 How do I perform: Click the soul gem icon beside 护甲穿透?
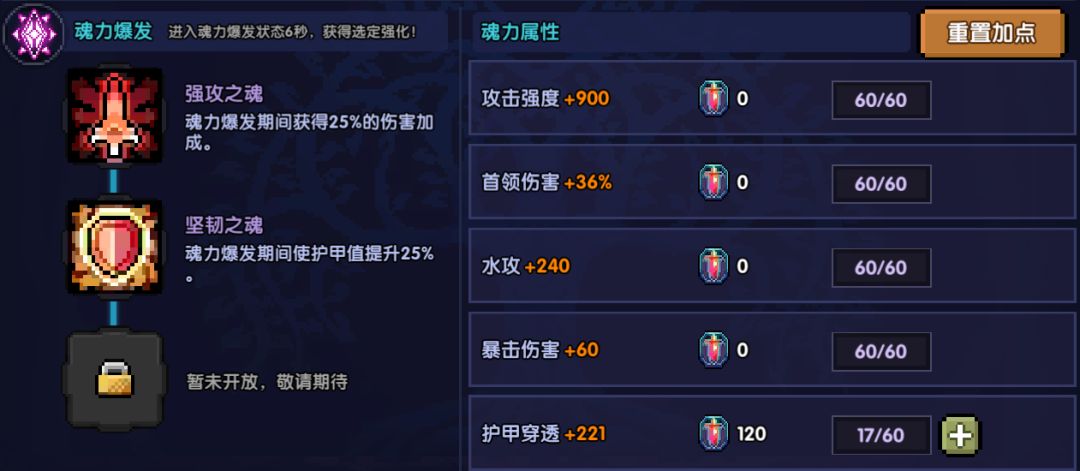click(713, 434)
